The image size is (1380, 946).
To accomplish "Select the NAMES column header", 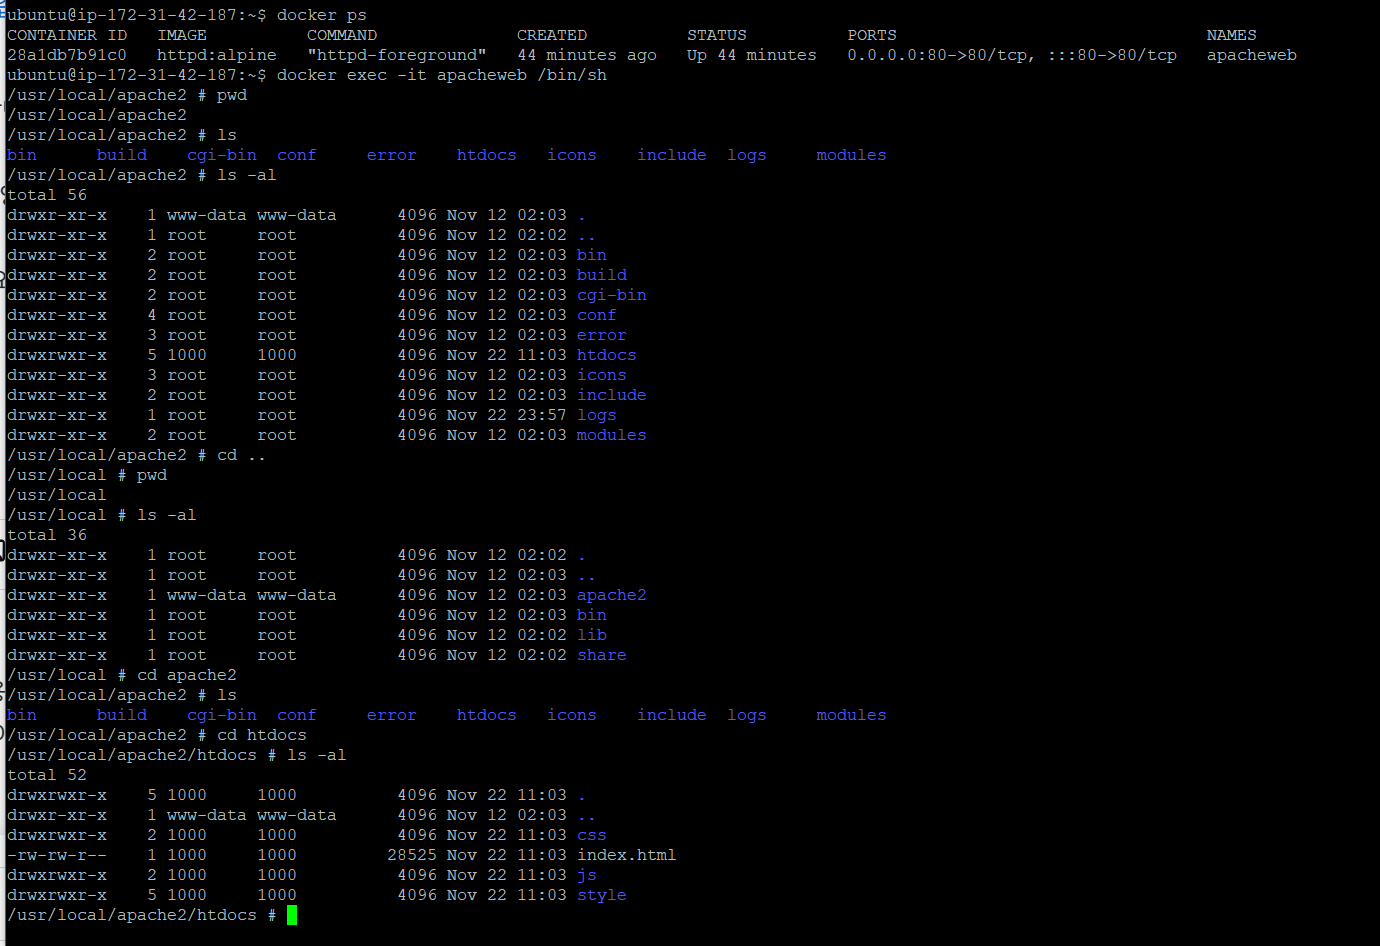I will pos(1232,35).
